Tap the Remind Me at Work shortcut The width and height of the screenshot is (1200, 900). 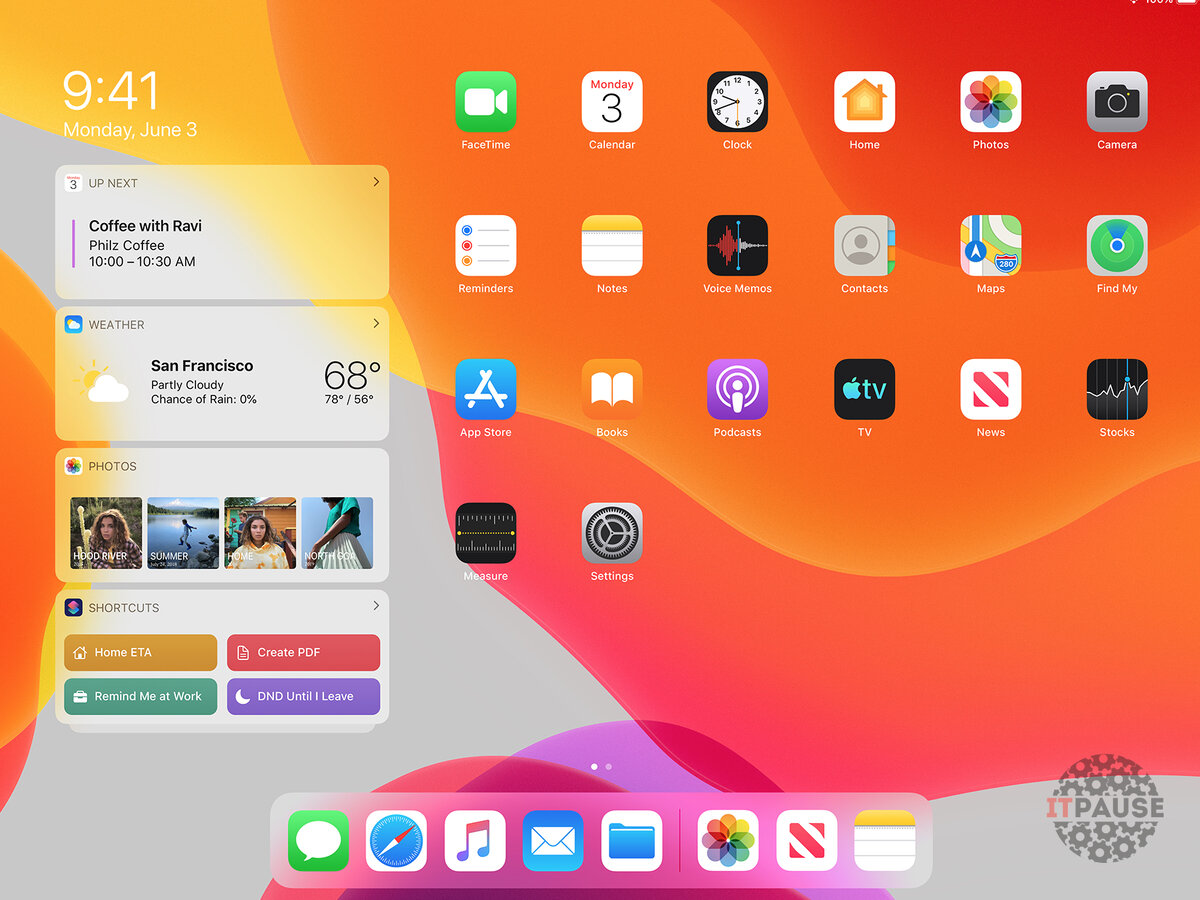click(141, 696)
